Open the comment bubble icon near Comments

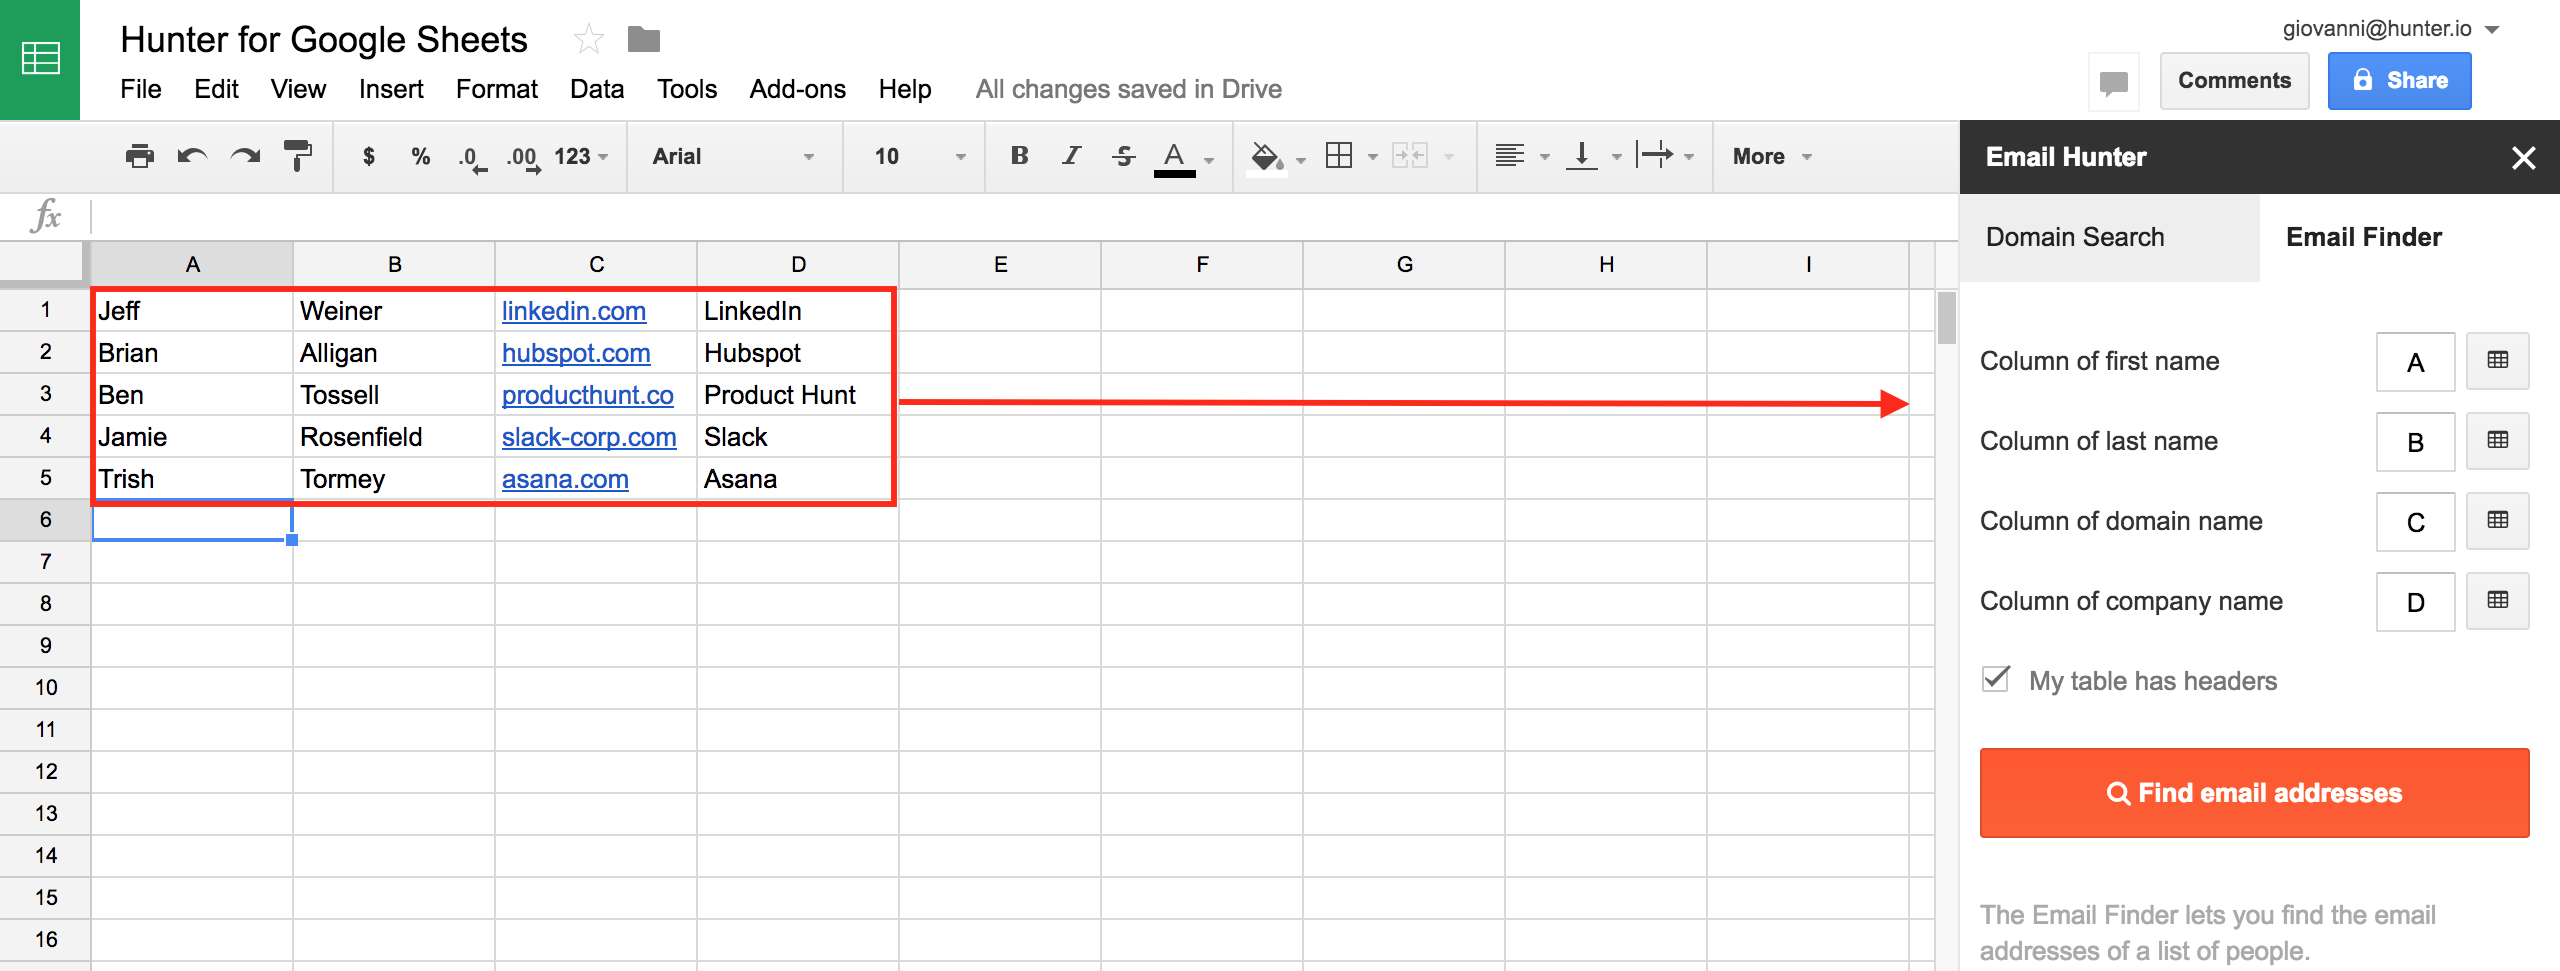point(2114,82)
